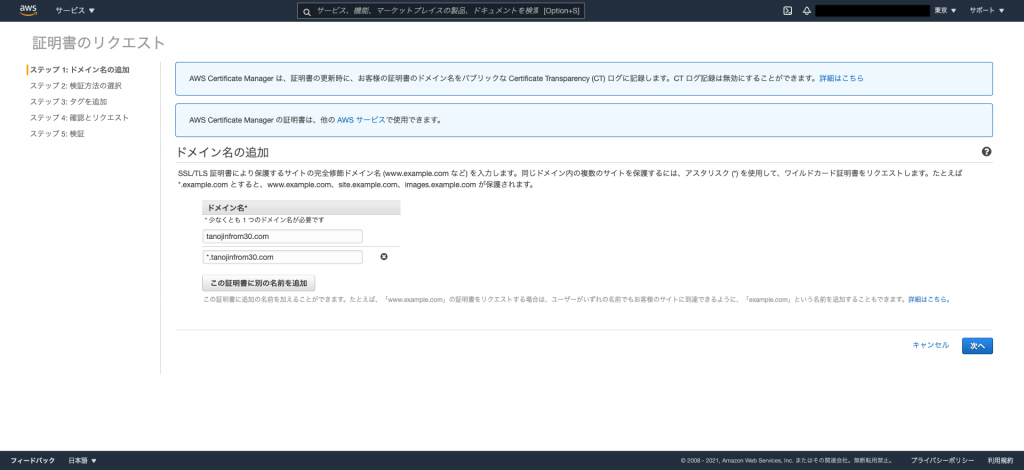Click the ドメイン名の追加 section heading
1024x470 pixels.
click(x=223, y=152)
